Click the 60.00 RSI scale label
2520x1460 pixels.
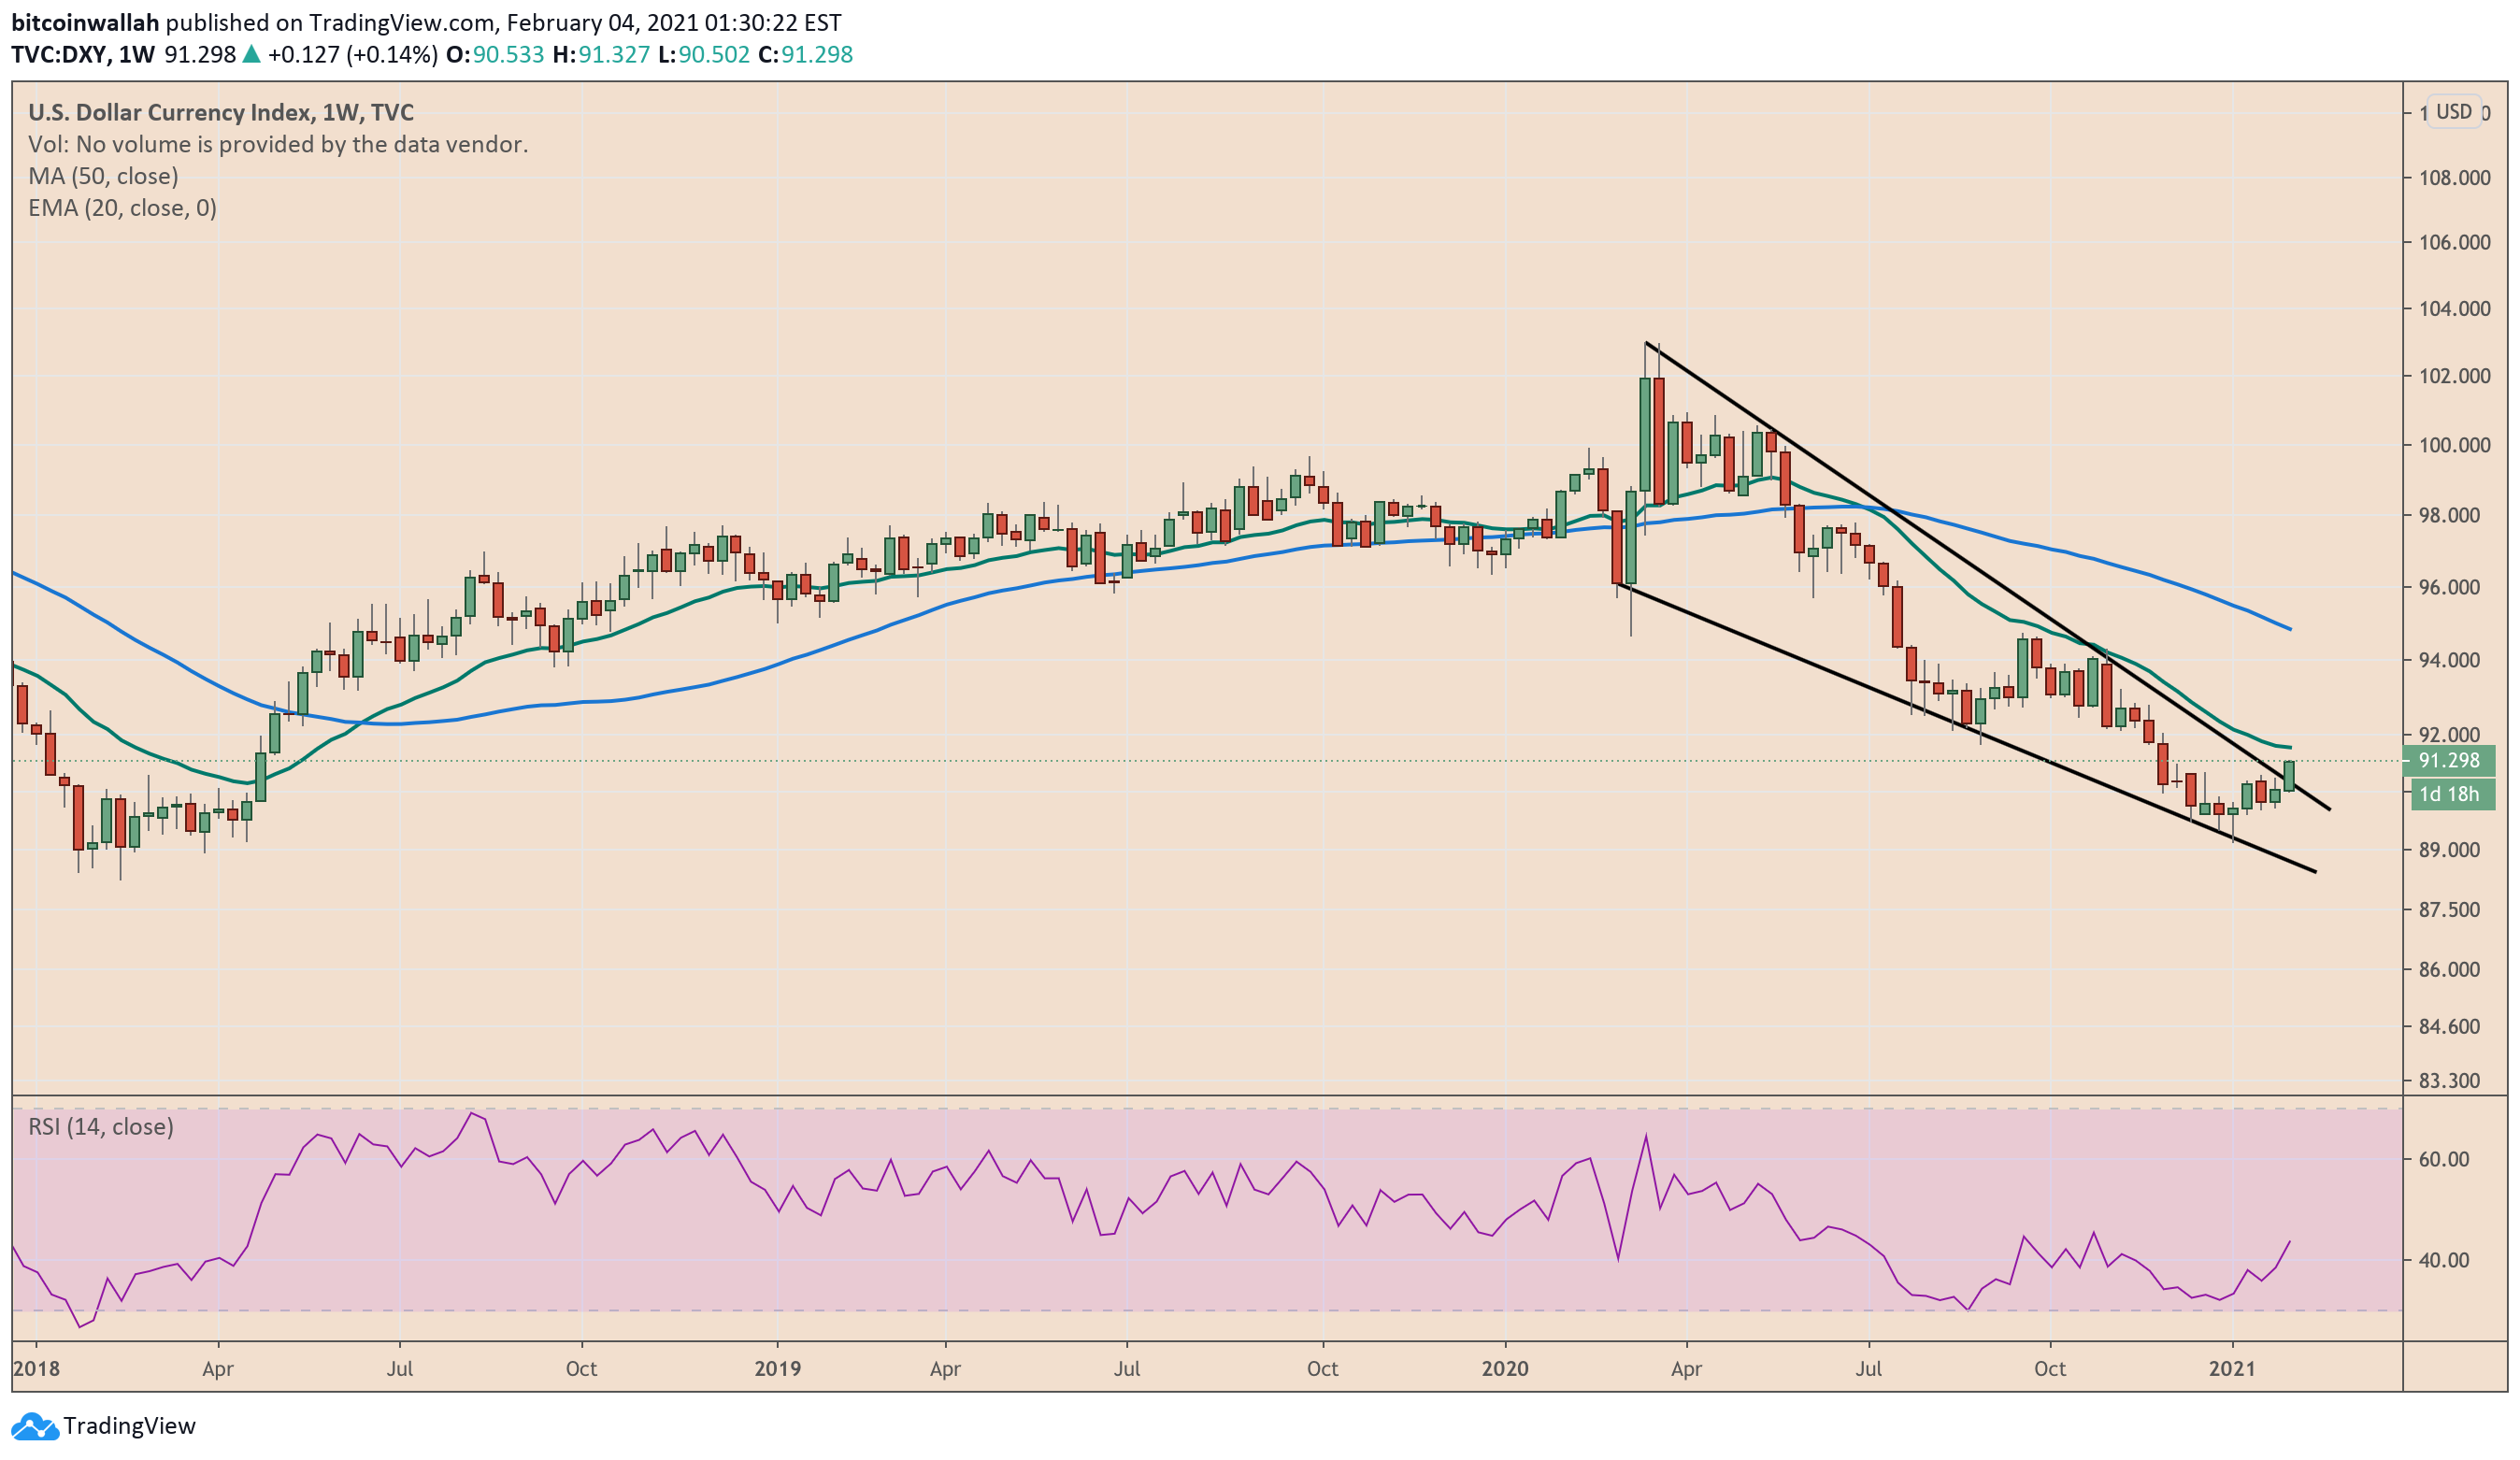[x=2443, y=1160]
